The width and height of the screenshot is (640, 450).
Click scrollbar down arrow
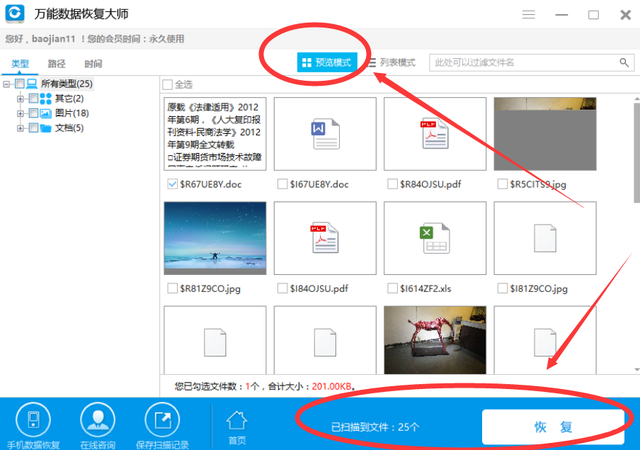(x=637, y=370)
